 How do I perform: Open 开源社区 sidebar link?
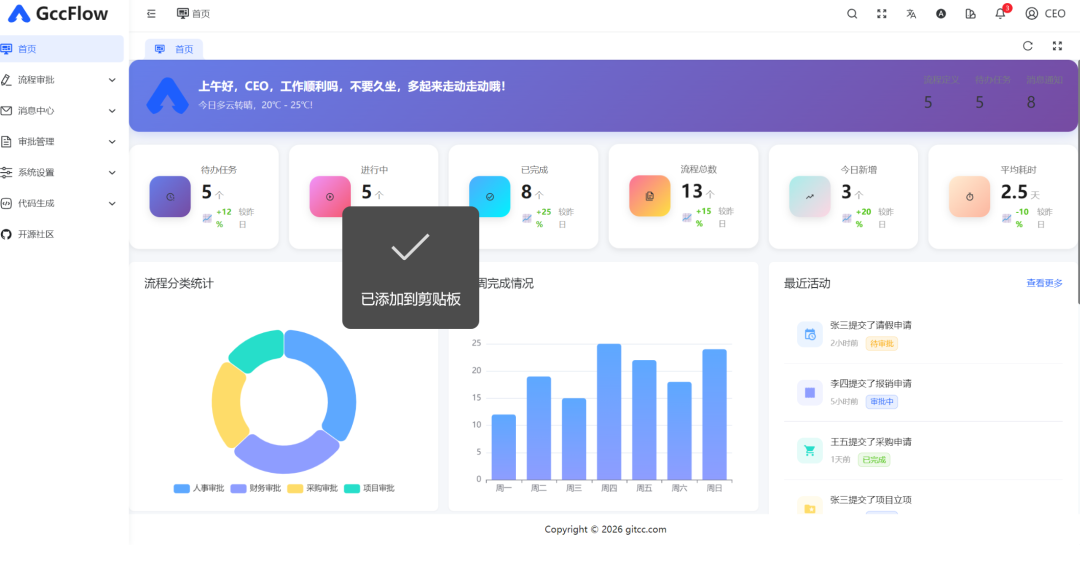[62, 234]
